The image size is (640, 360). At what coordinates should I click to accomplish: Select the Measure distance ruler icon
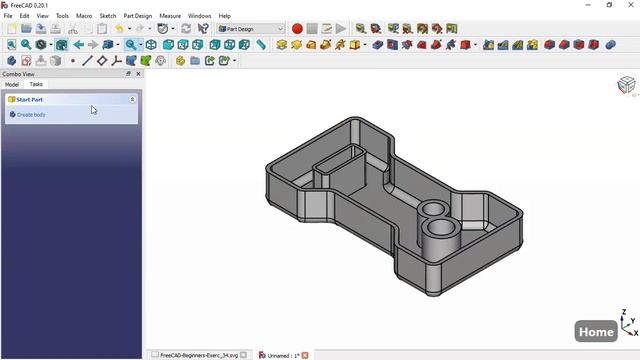click(261, 45)
